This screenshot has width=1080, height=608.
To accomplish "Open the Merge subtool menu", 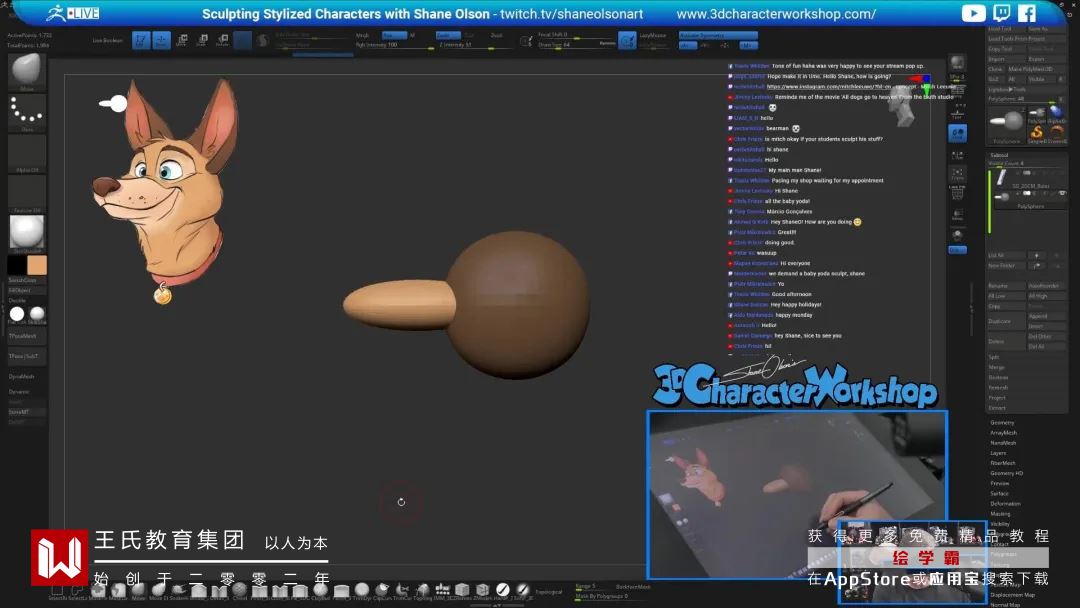I will tap(996, 367).
